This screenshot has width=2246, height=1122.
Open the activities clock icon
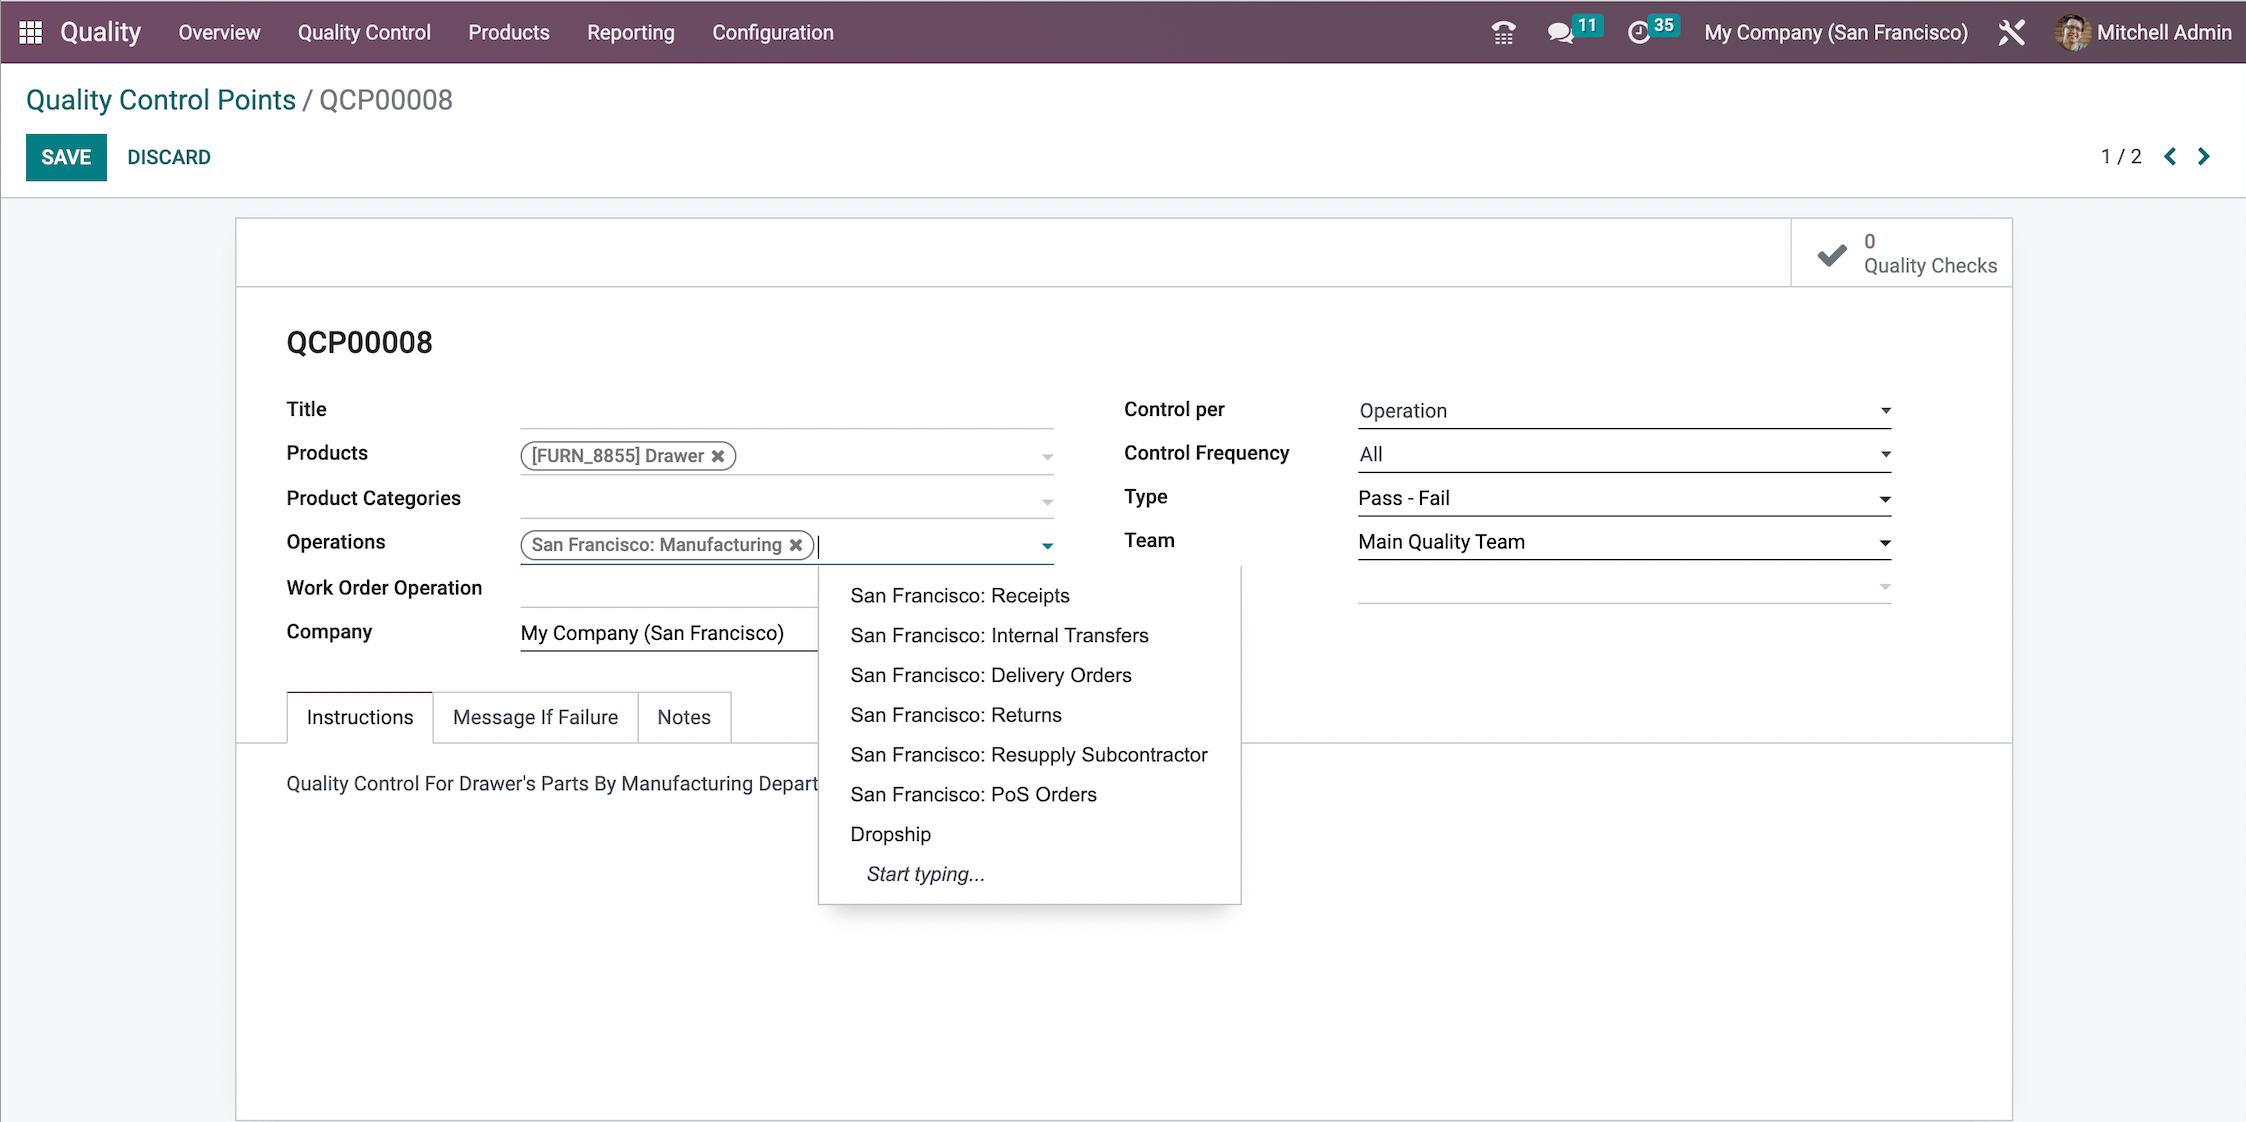click(x=1638, y=33)
